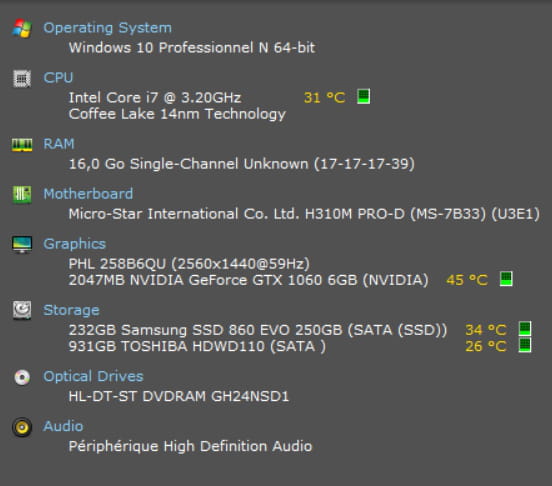Open the Operating System section link
This screenshot has height=486, width=552.
107,28
